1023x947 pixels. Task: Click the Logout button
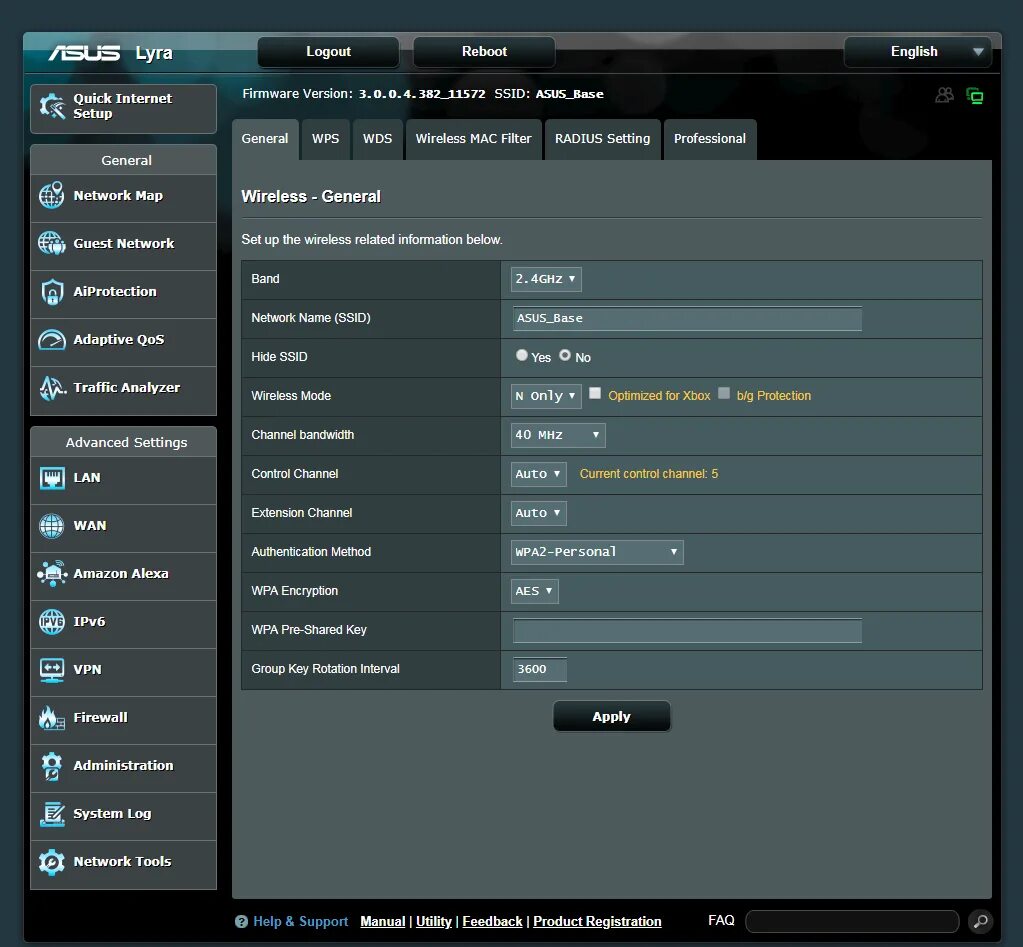point(328,52)
